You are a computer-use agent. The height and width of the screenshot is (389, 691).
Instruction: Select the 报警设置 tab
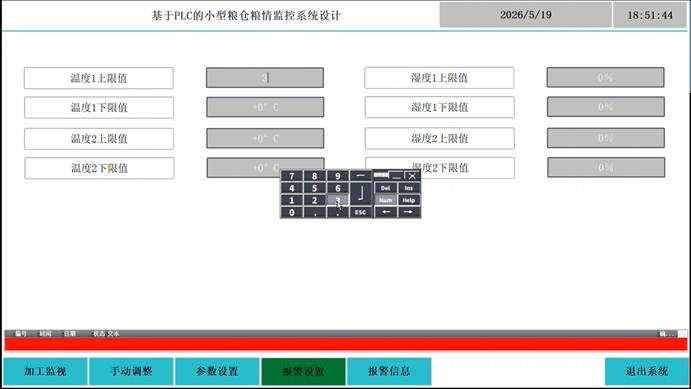pyautogui.click(x=303, y=371)
